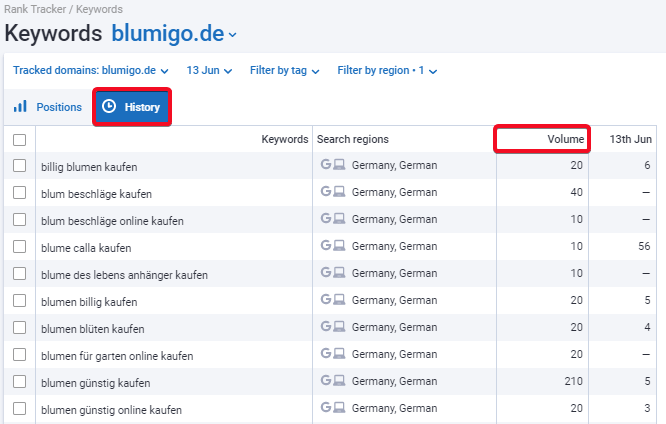Click desktop icon in billig blumen kaufen row
The image size is (666, 424).
coord(339,164)
